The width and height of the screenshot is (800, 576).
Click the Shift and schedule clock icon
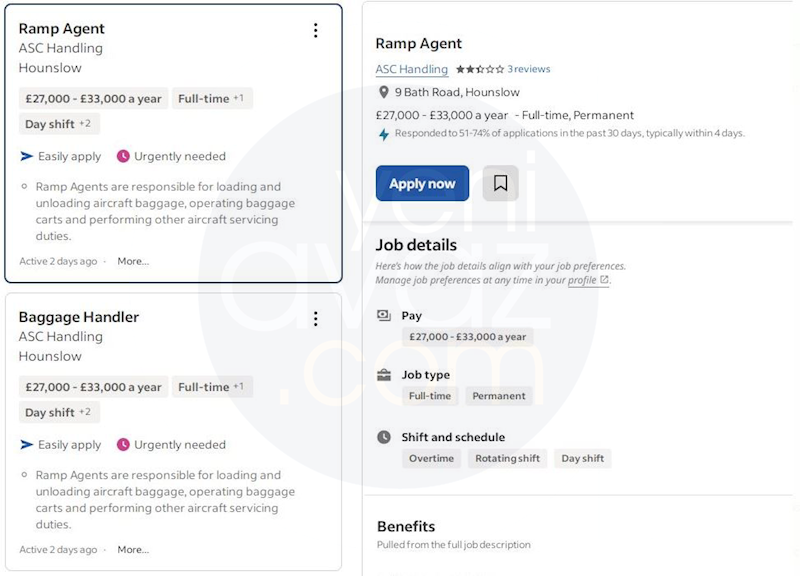(384, 437)
